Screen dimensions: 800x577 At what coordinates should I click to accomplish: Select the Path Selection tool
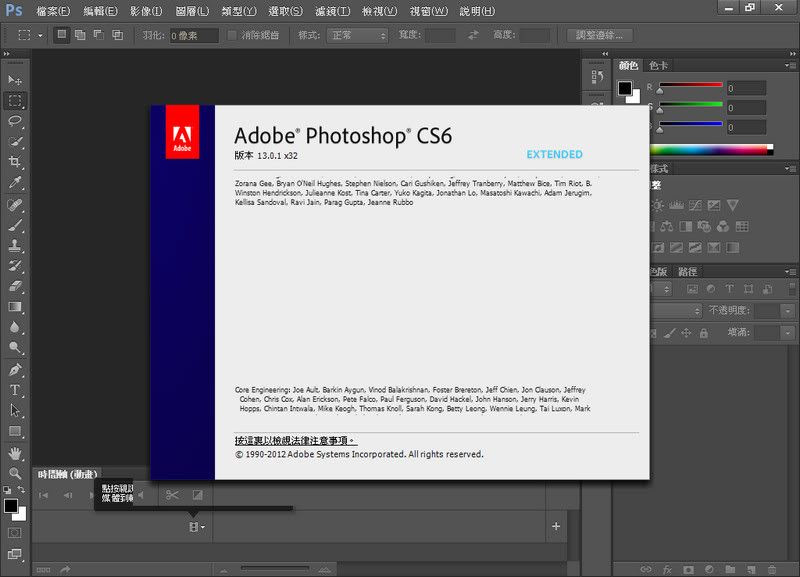pos(15,411)
